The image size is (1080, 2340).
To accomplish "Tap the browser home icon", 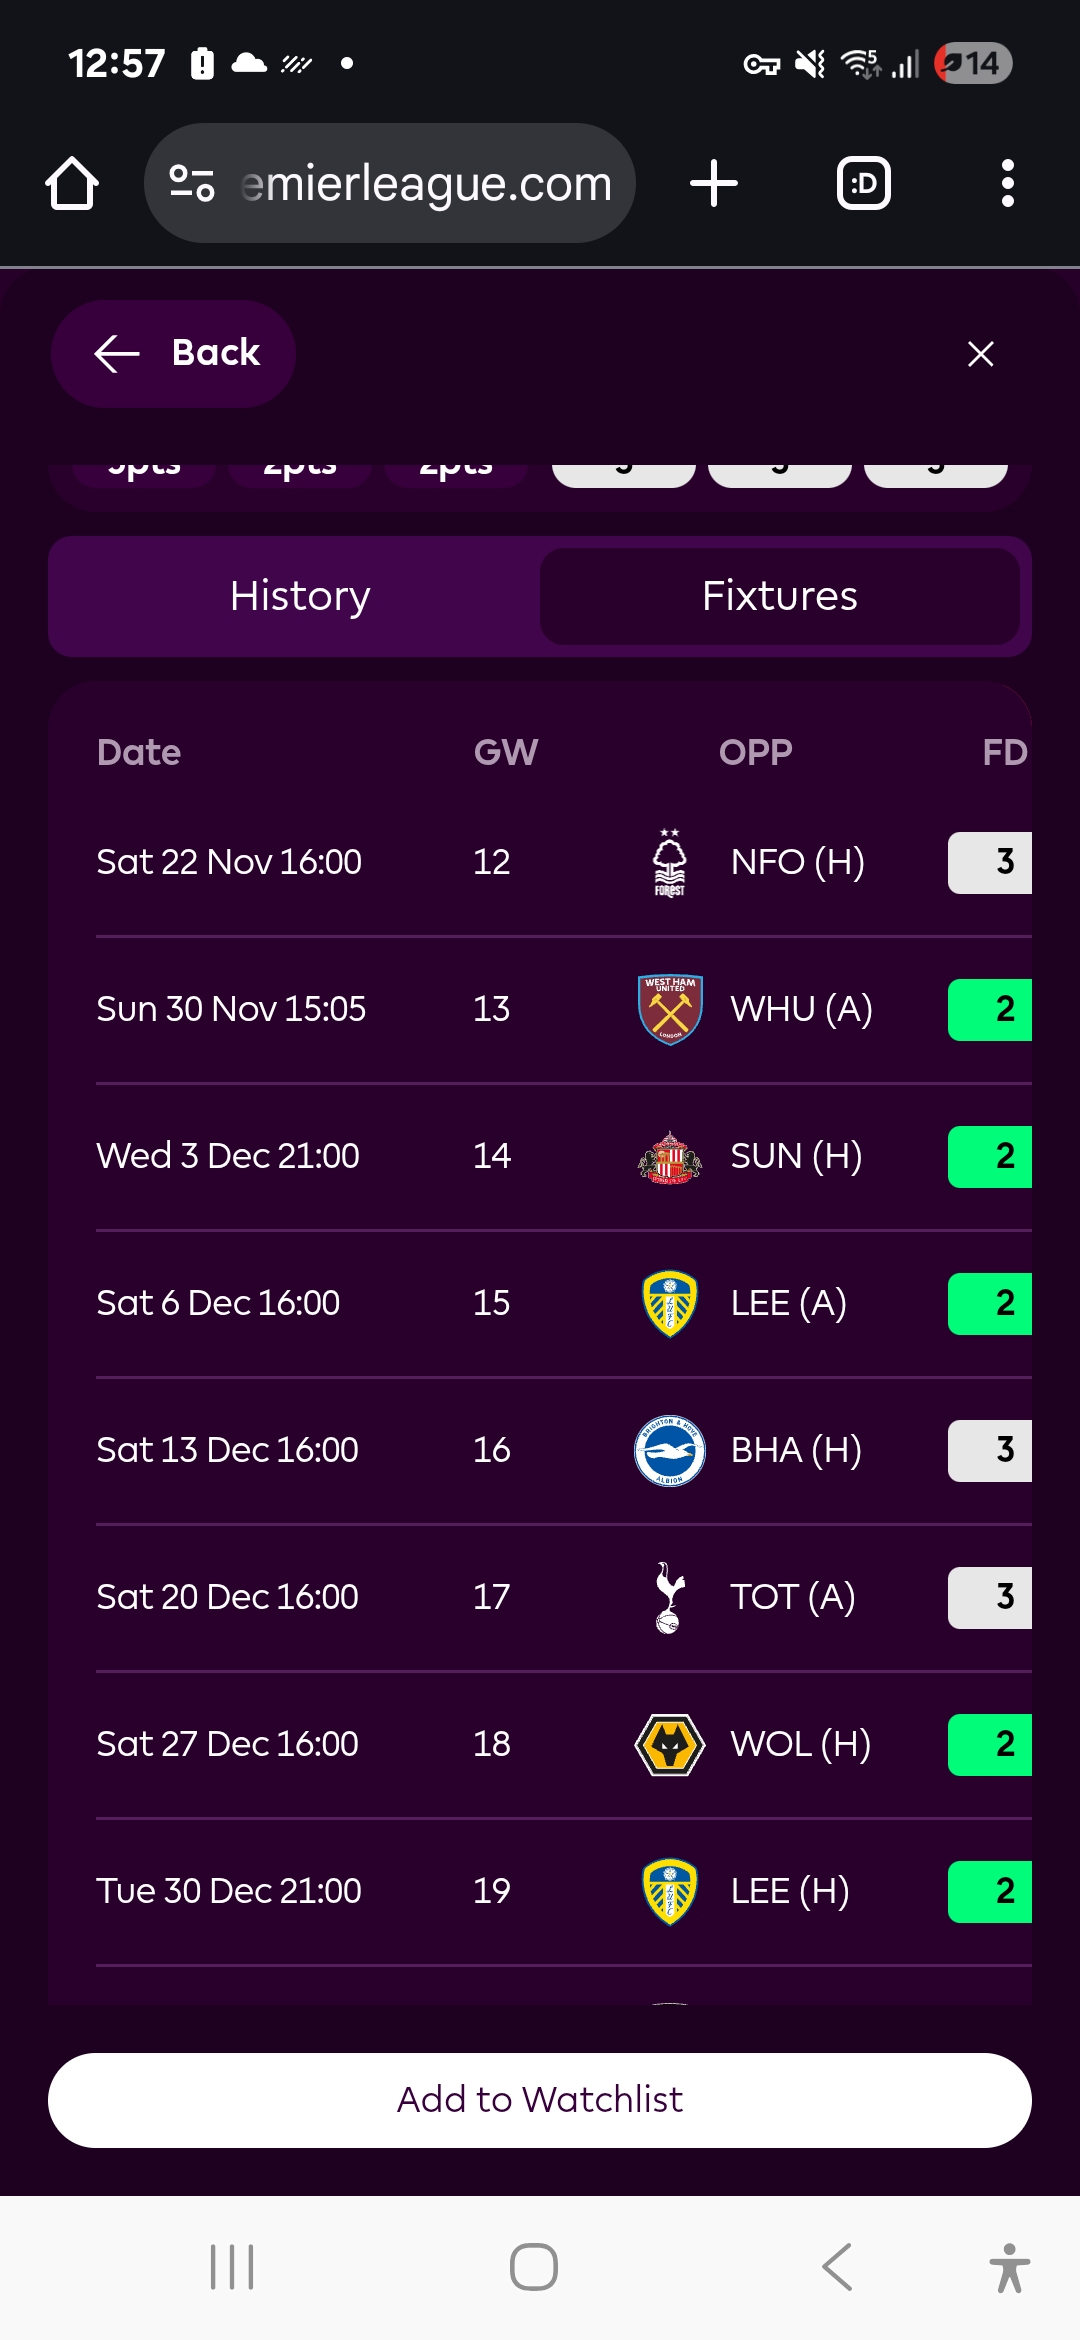I will click(x=72, y=184).
